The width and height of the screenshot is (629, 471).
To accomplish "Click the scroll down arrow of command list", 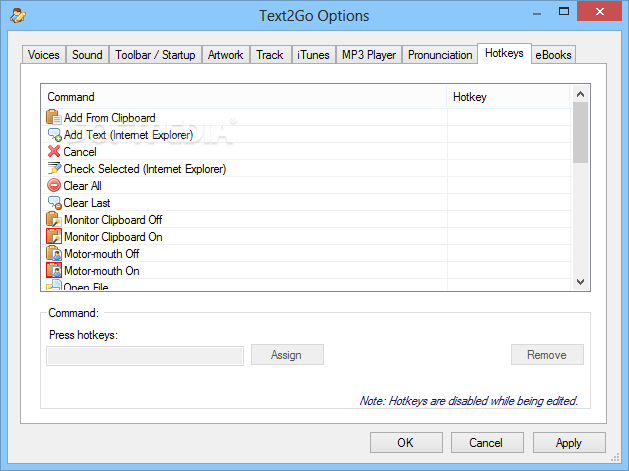I will [580, 282].
